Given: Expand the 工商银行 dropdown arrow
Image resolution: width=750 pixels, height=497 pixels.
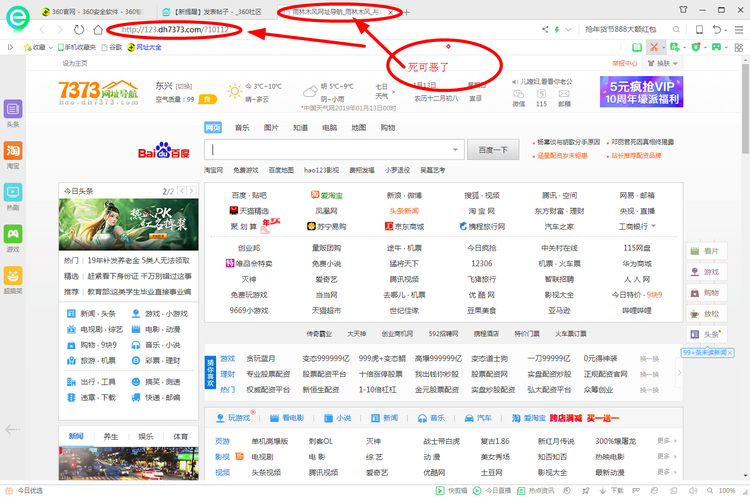Looking at the screenshot, I should click(x=653, y=226).
